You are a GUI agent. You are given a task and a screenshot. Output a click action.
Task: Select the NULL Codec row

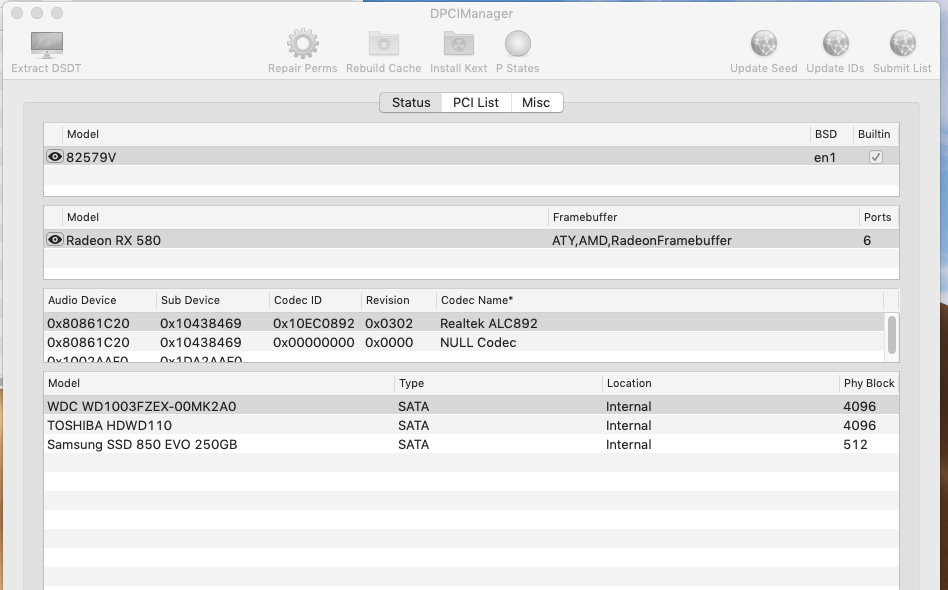(464, 342)
